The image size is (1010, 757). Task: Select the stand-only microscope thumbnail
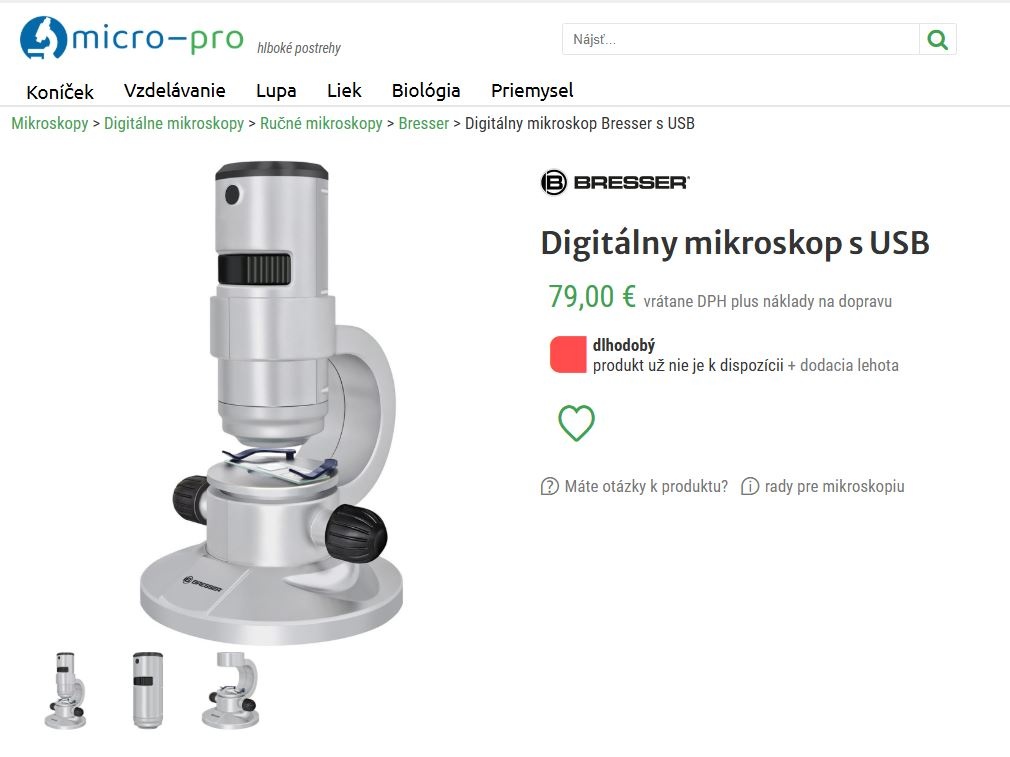pyautogui.click(x=231, y=691)
